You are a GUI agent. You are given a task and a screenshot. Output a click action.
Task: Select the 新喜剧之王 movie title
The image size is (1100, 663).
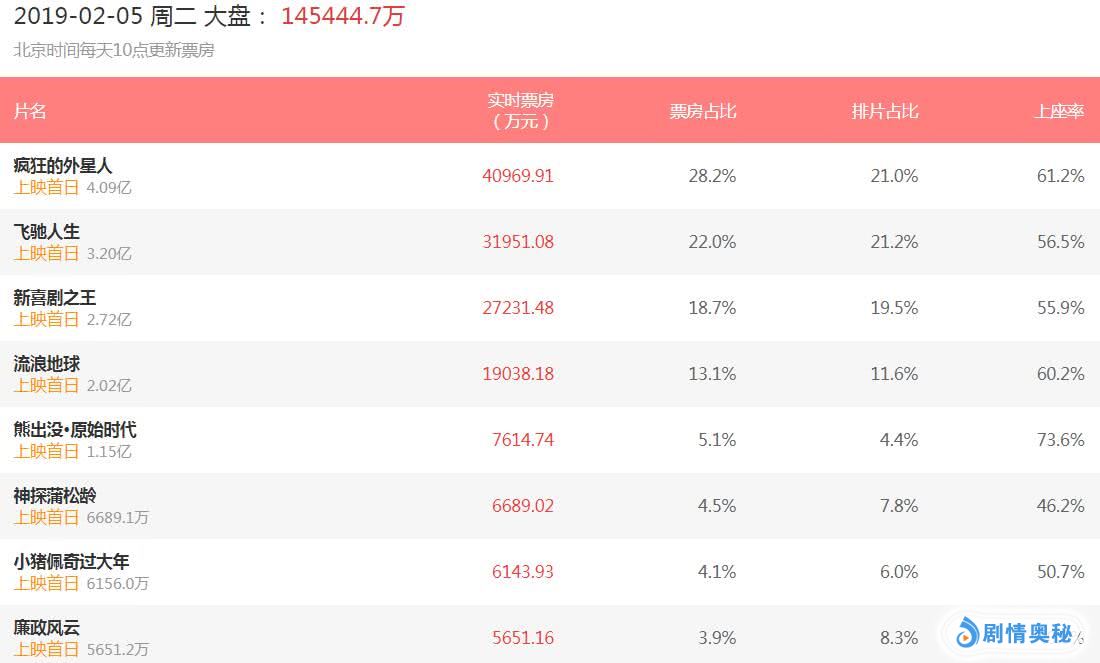[55, 298]
